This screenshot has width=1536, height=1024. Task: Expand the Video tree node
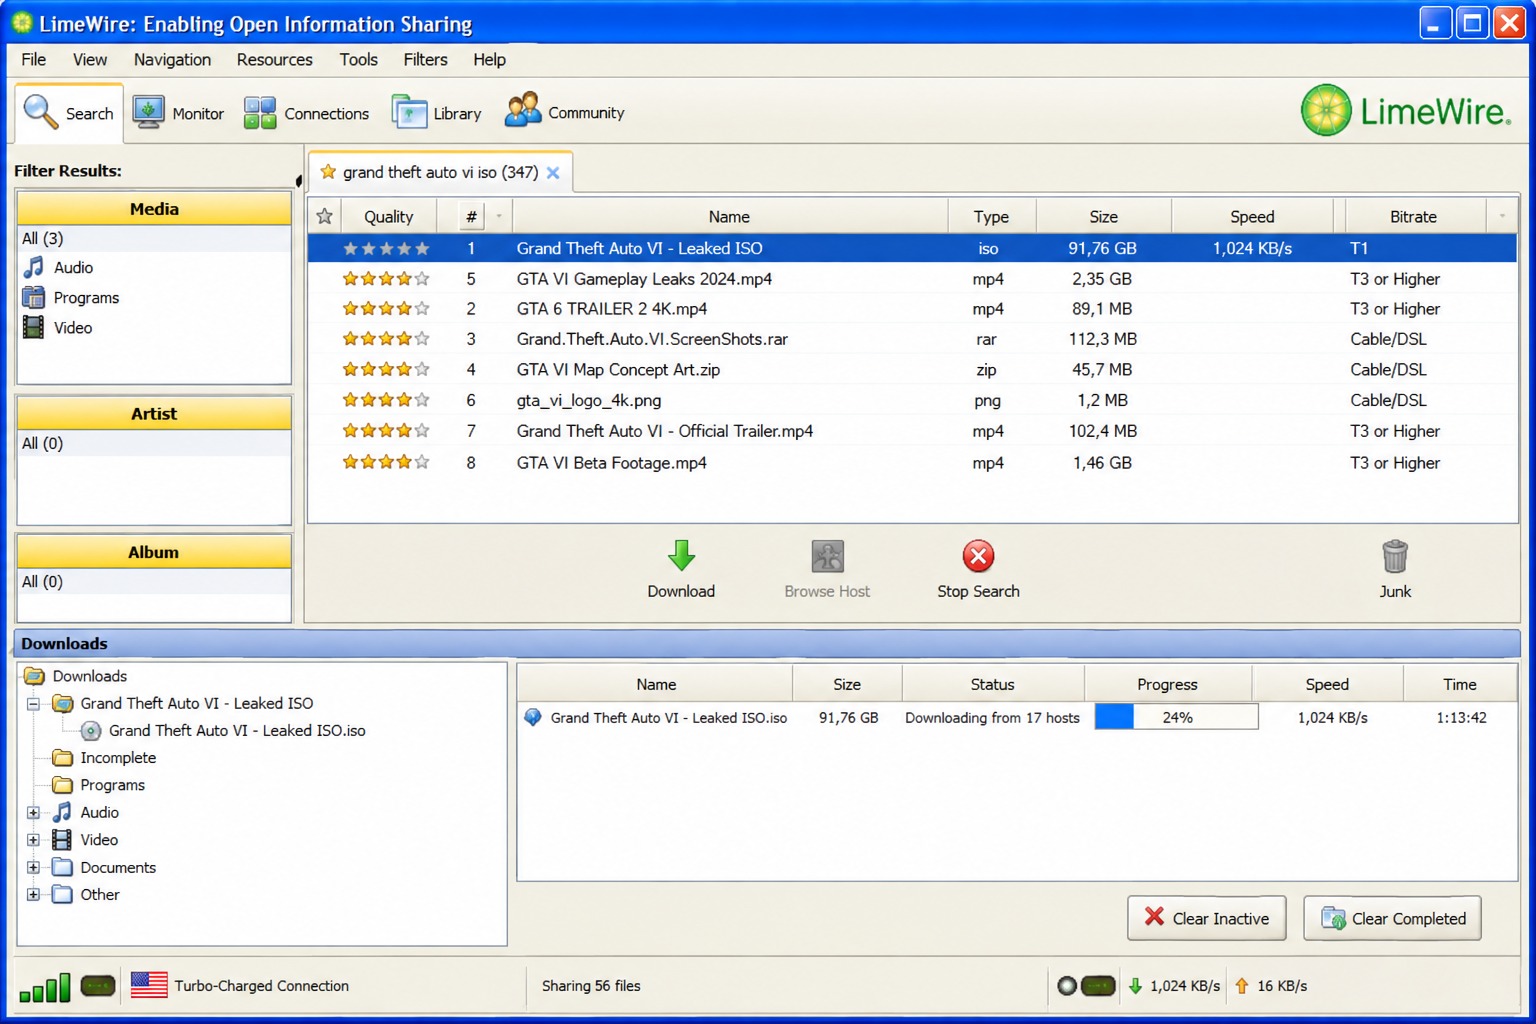[33, 840]
